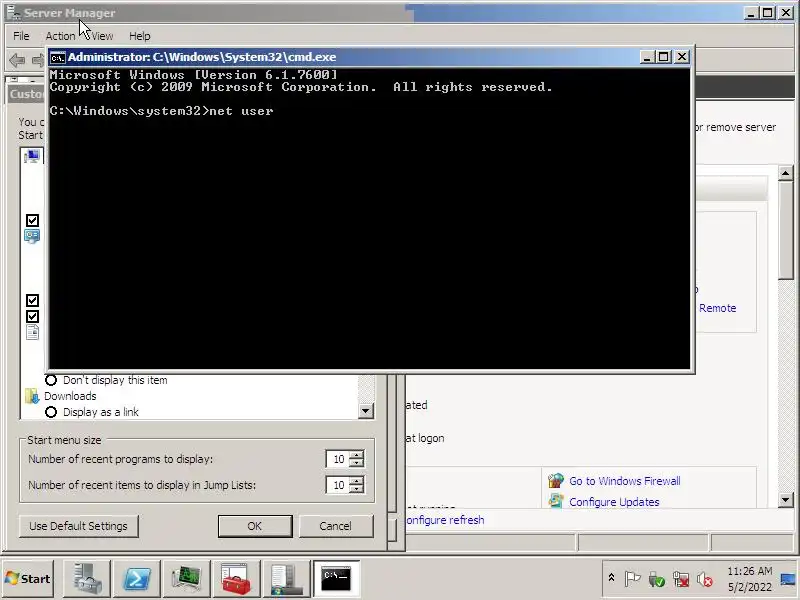Click the Downloads label text
Image resolution: width=800 pixels, height=600 pixels.
[70, 396]
